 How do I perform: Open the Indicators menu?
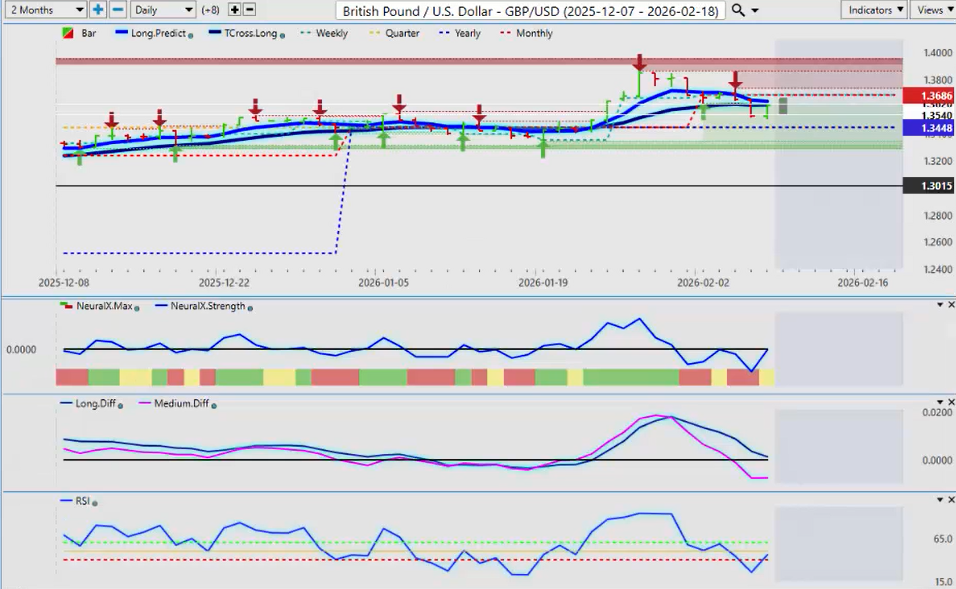click(873, 9)
